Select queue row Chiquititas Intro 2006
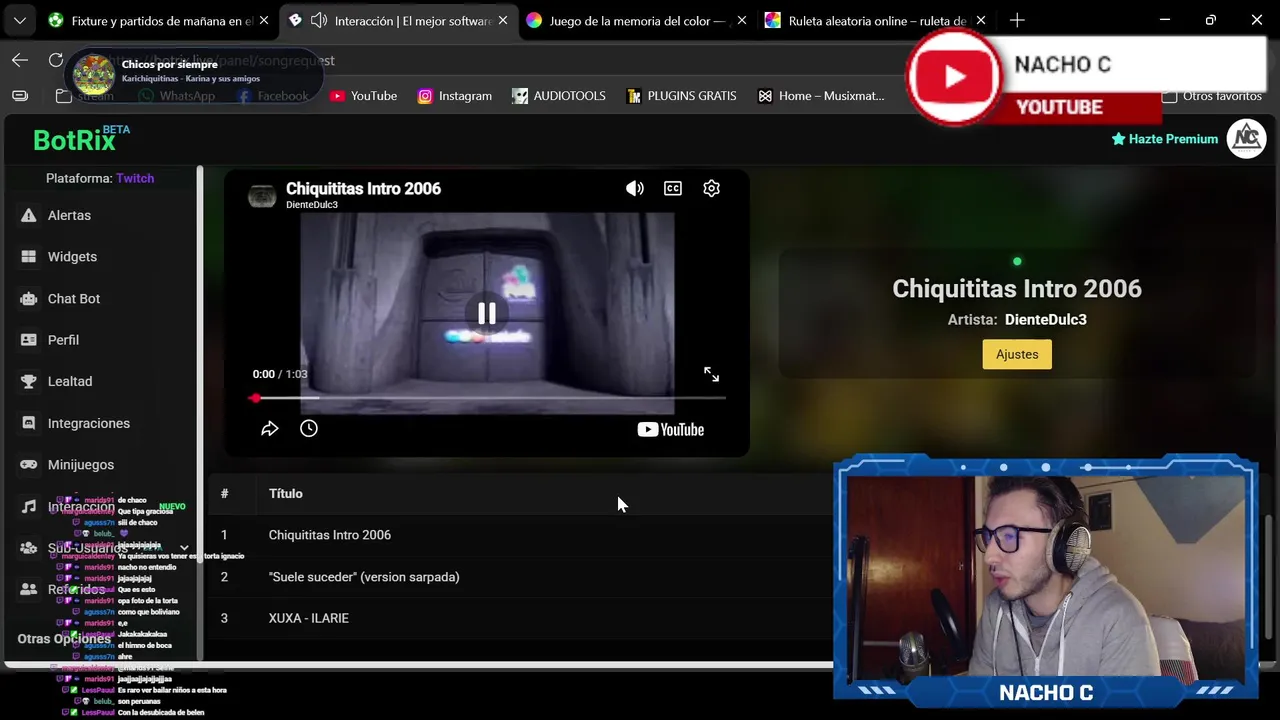Image resolution: width=1280 pixels, height=720 pixels. tap(520, 535)
